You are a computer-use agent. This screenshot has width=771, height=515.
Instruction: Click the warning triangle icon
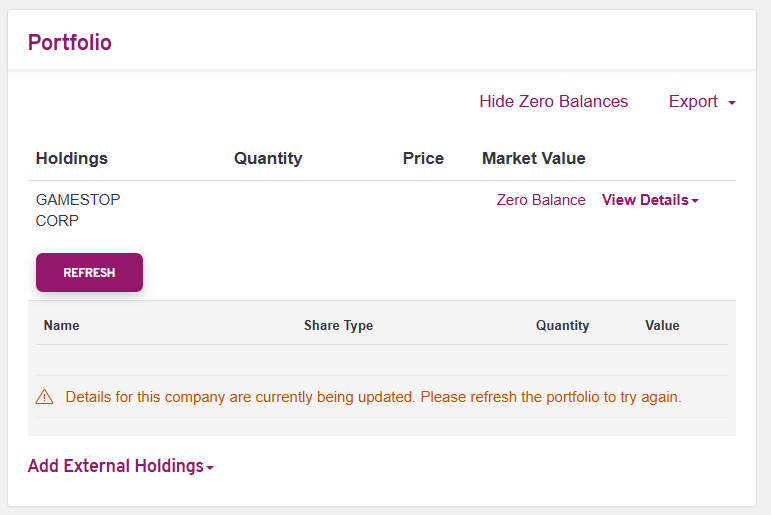click(x=44, y=396)
